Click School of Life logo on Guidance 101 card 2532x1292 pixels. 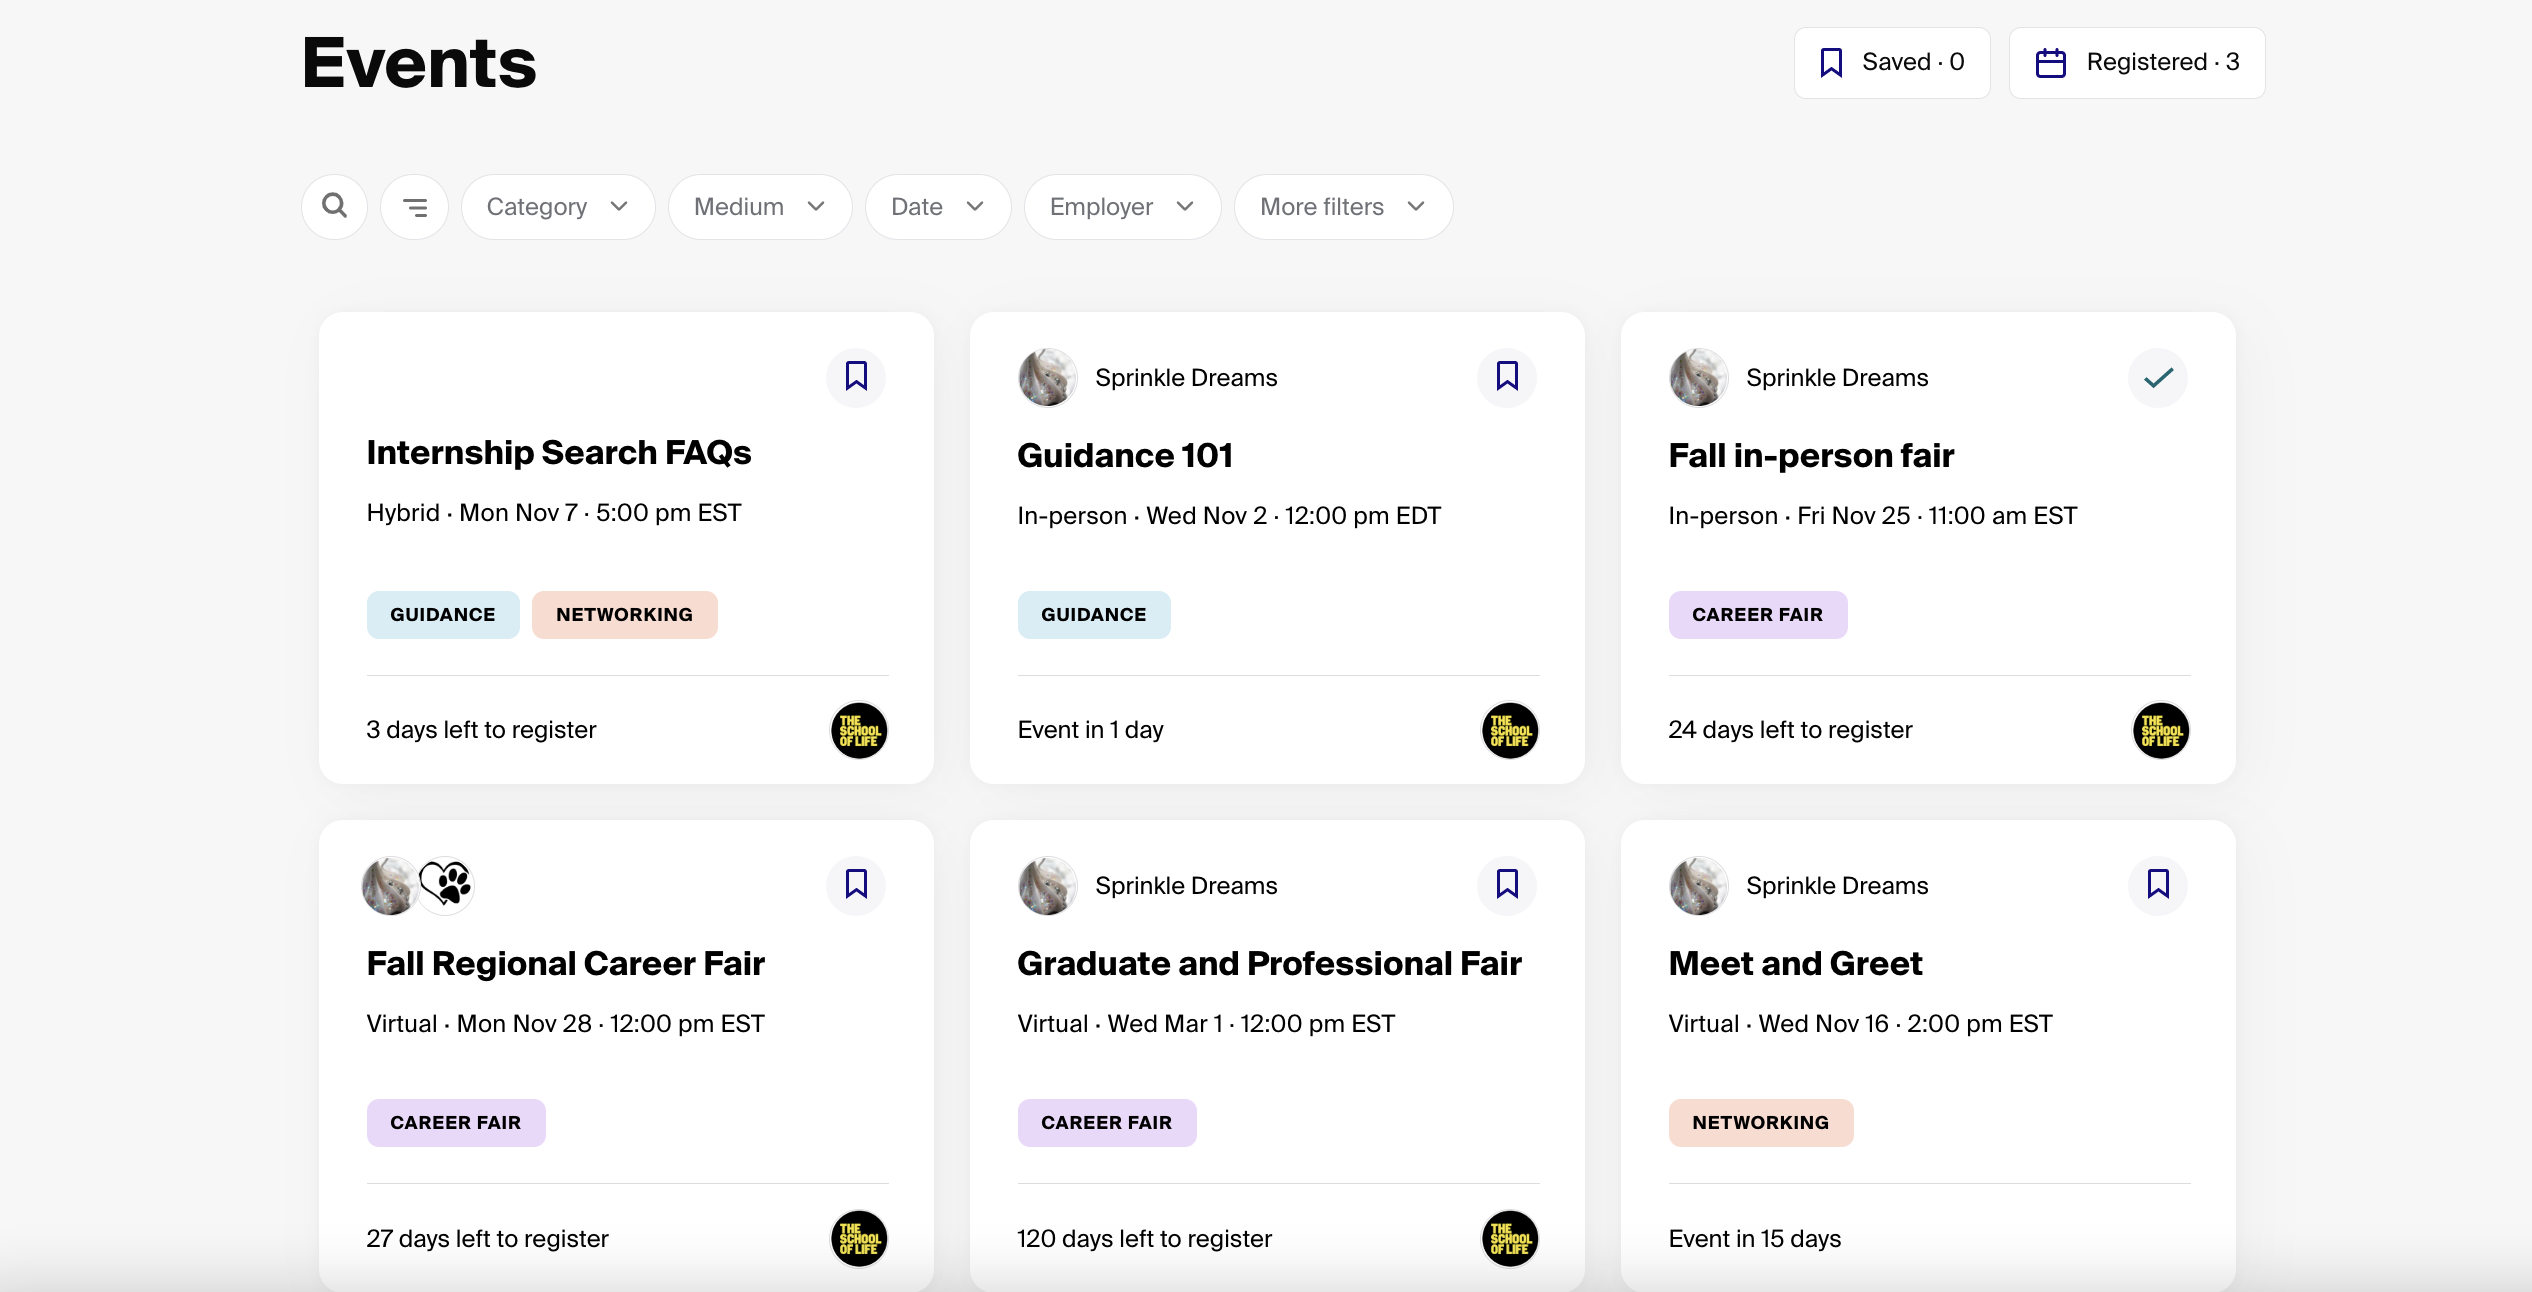tap(1510, 731)
